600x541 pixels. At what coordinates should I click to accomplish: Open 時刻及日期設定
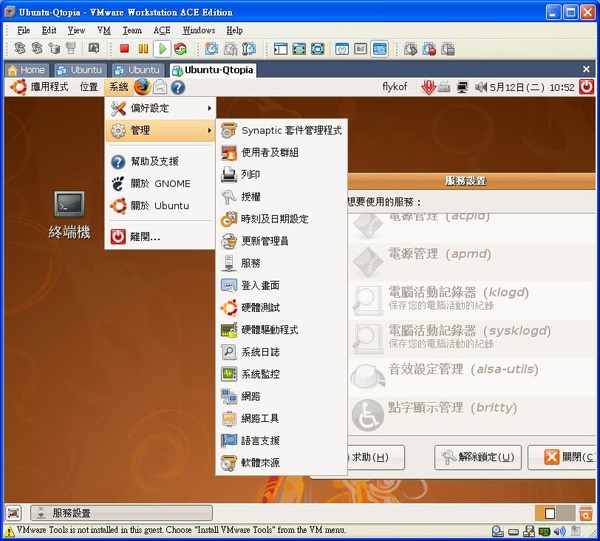point(282,219)
